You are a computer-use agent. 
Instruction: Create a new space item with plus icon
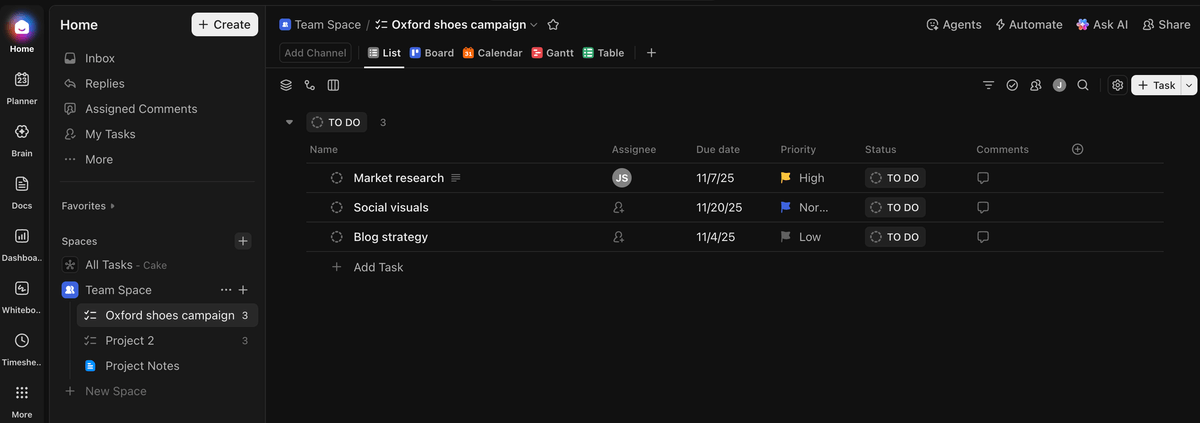click(x=243, y=241)
